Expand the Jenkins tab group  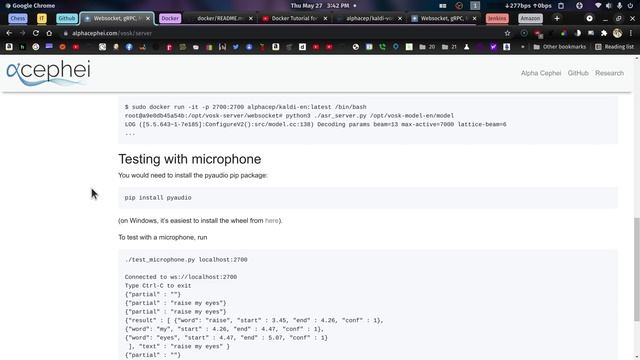[x=497, y=18]
